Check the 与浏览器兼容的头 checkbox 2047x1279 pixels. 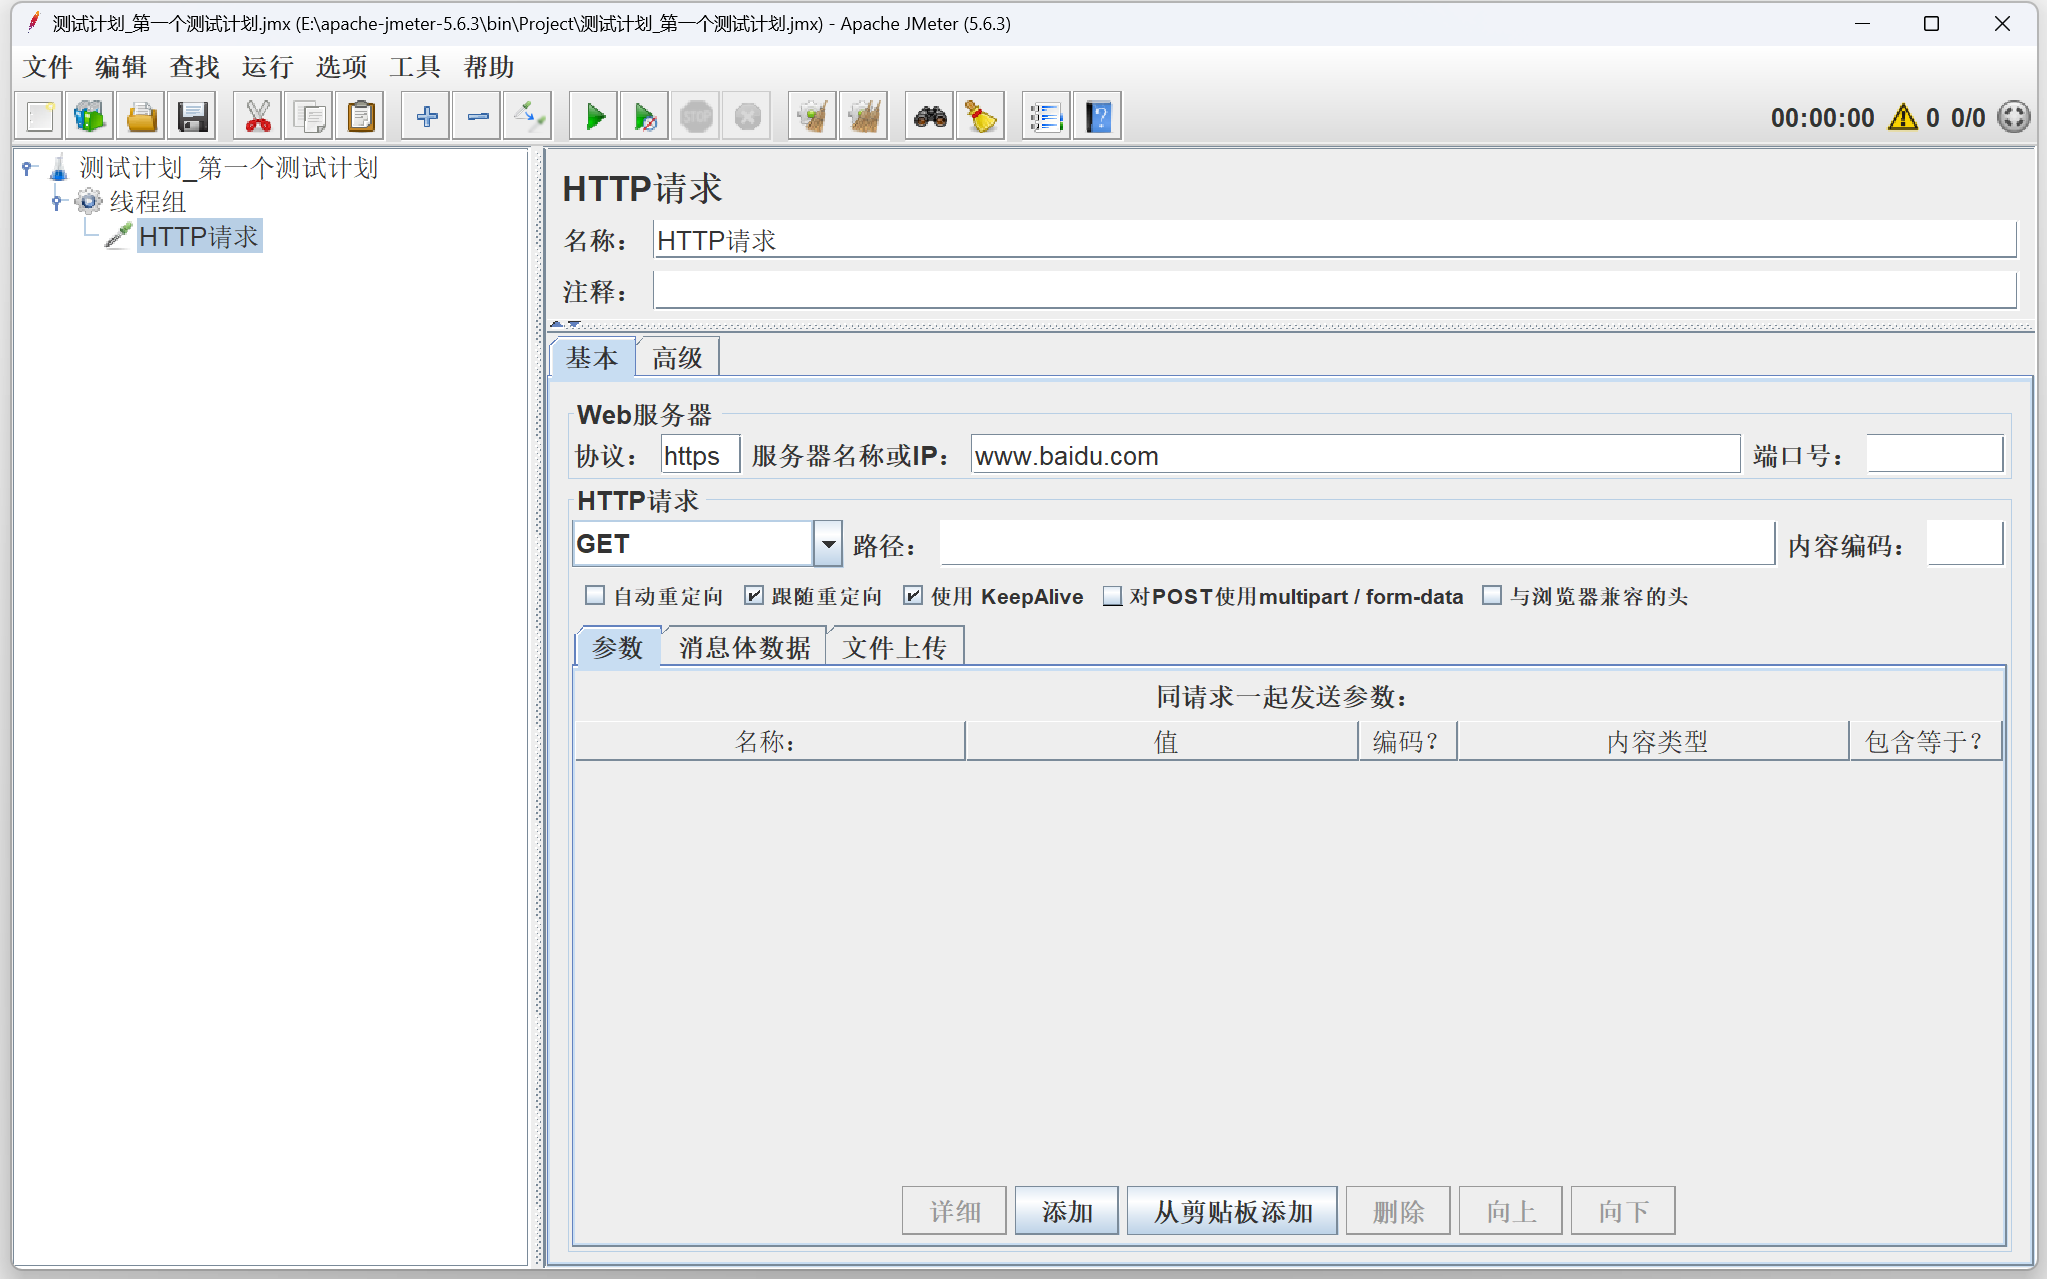click(x=1492, y=596)
